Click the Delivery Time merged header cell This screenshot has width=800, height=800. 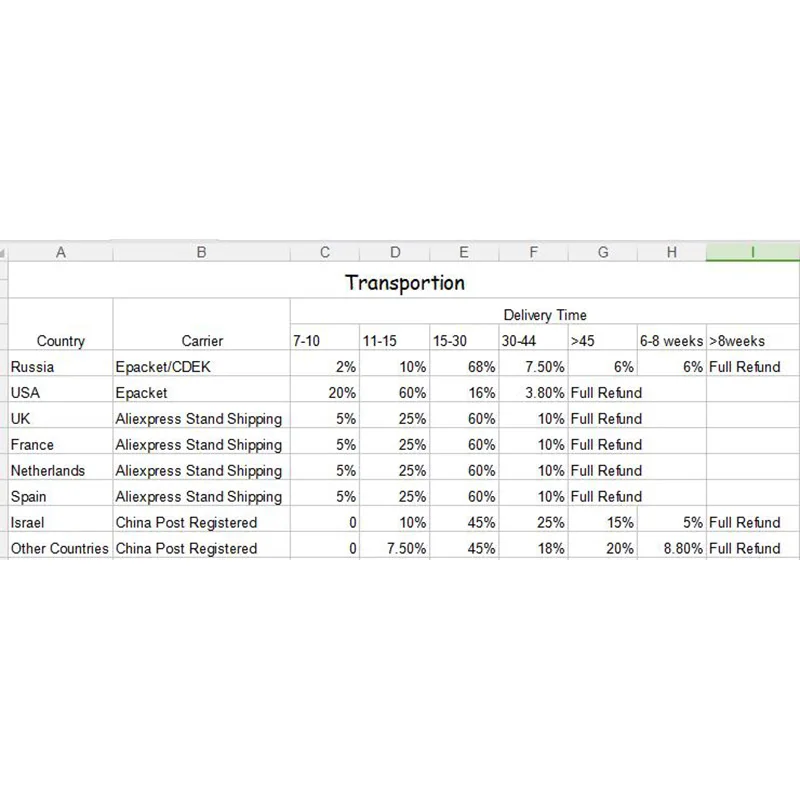[545, 315]
